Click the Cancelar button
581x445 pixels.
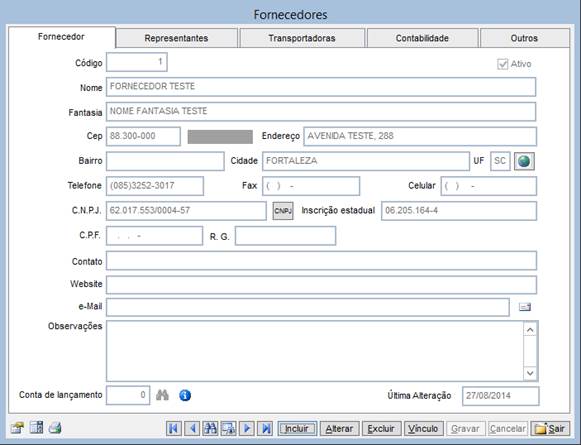tap(508, 429)
